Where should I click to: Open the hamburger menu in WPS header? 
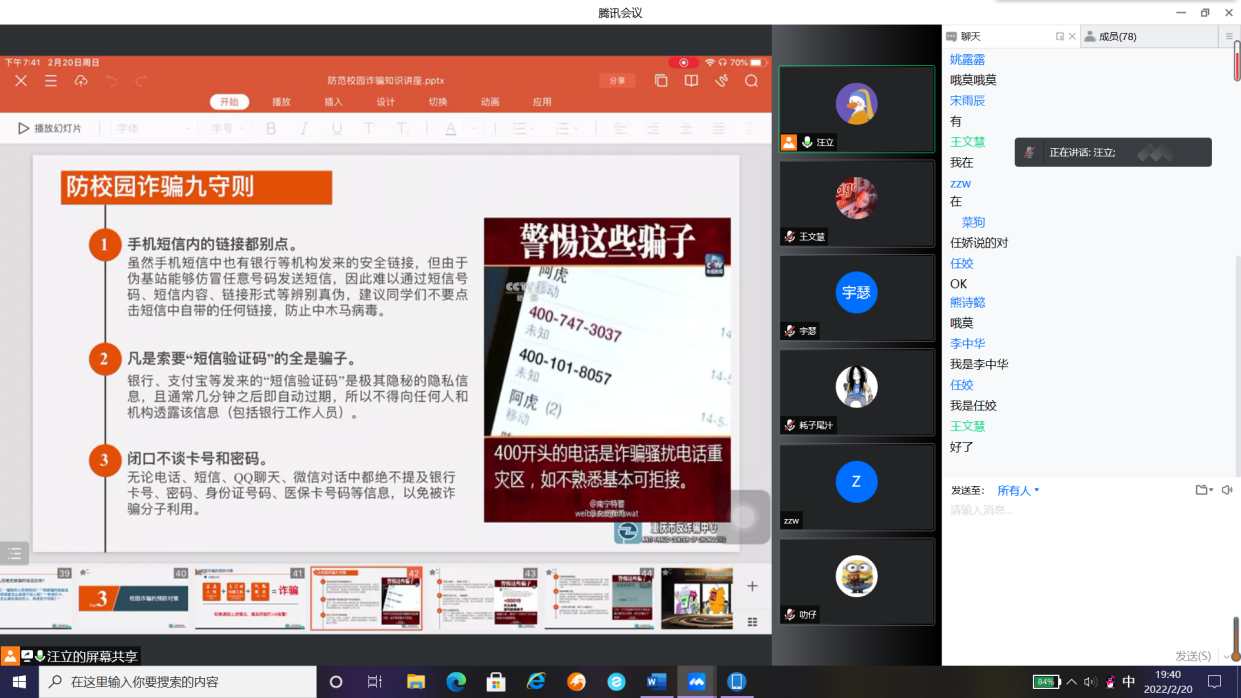pyautogui.click(x=51, y=81)
